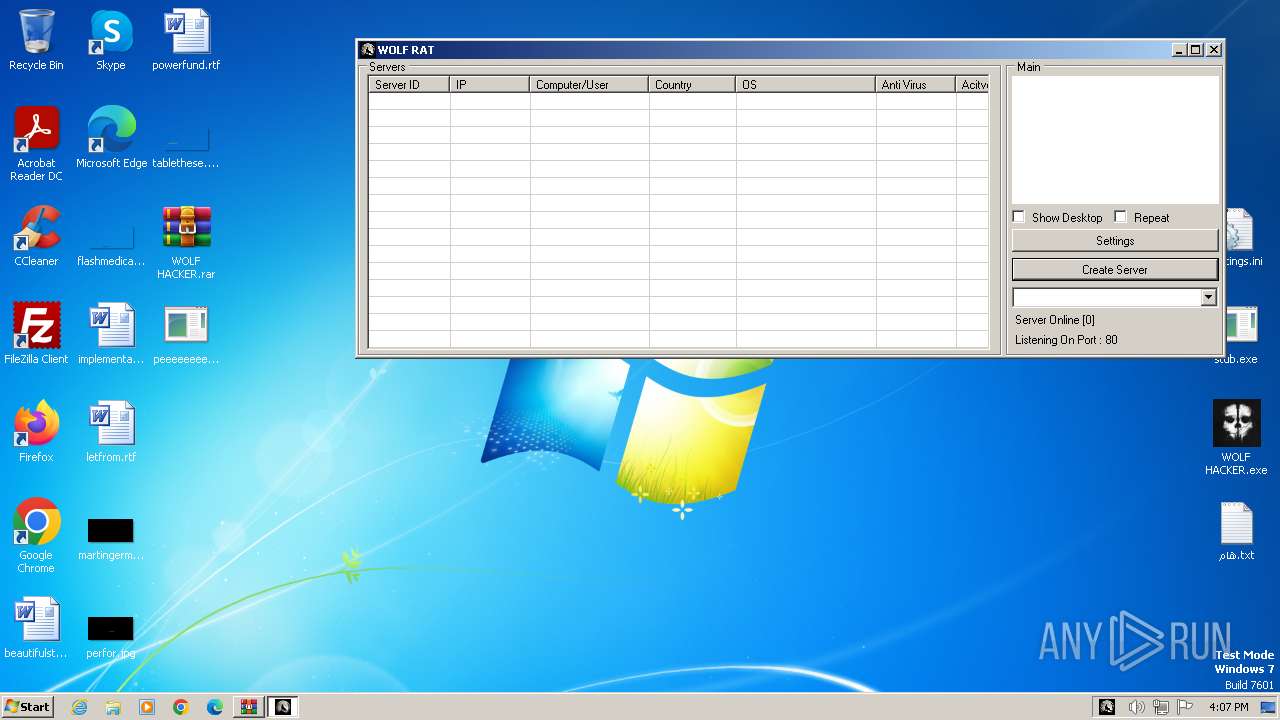This screenshot has height=720, width=1280.
Task: Open Action Center flag tray icon
Action: click(x=1185, y=707)
